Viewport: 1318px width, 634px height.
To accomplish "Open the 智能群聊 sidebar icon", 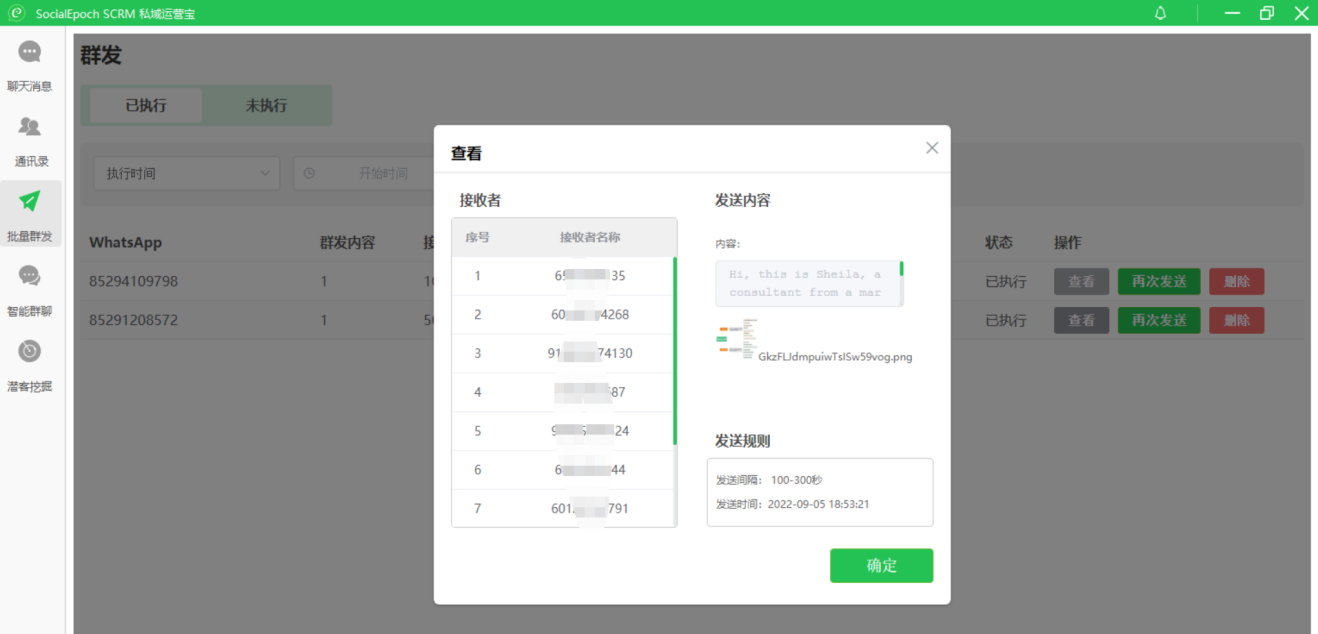I will click(30, 276).
